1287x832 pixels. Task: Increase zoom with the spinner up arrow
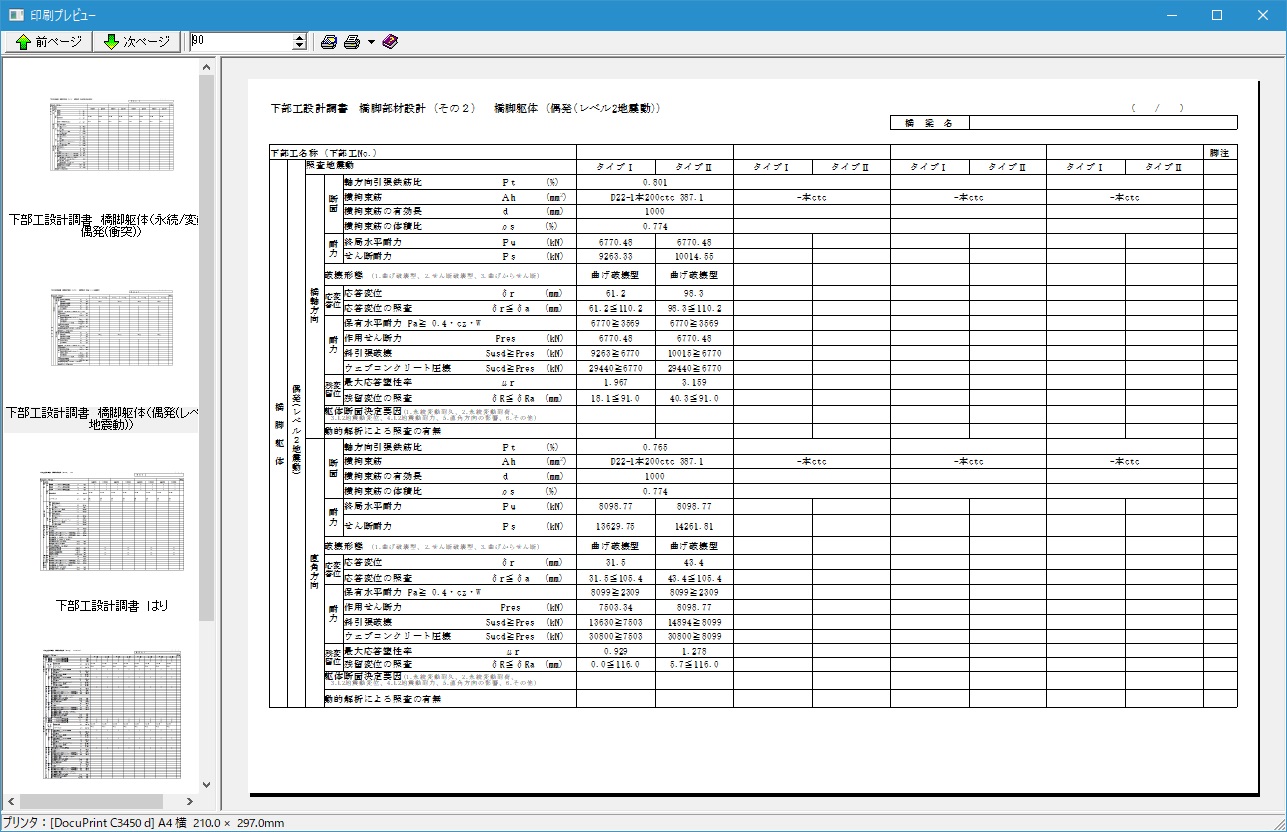click(x=300, y=37)
